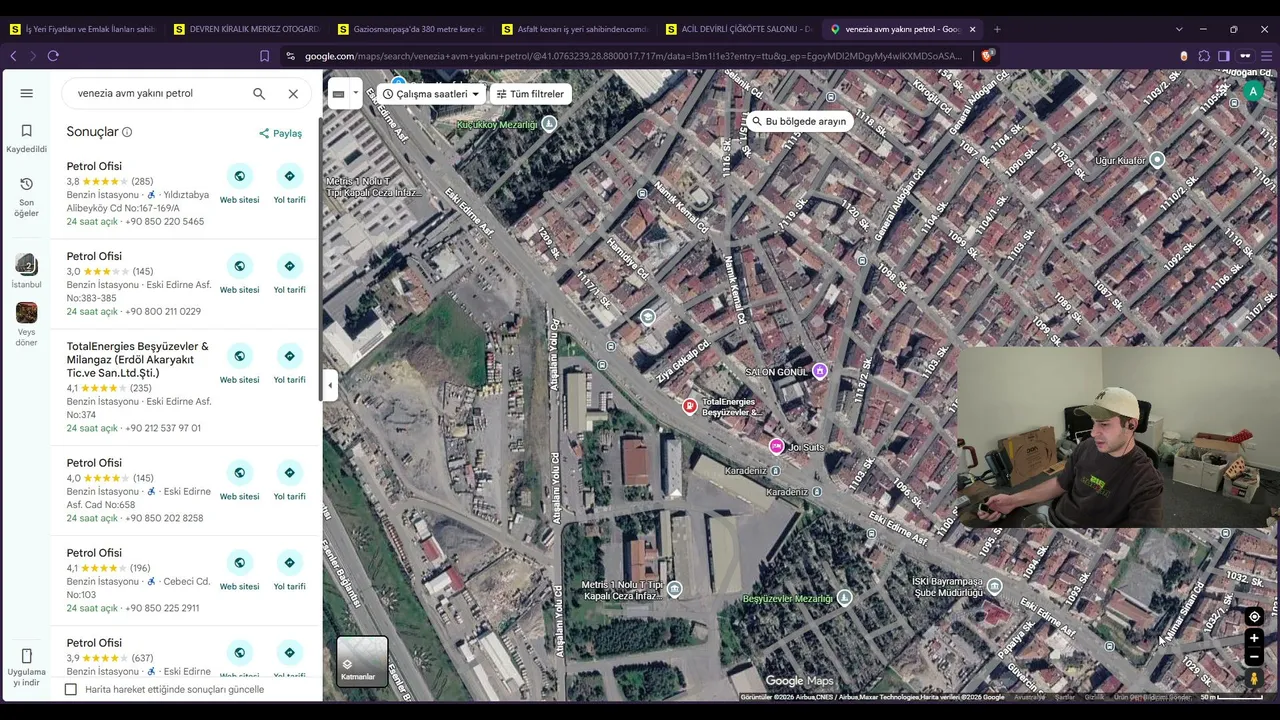Open the browser tab search dropdown

1179,29
